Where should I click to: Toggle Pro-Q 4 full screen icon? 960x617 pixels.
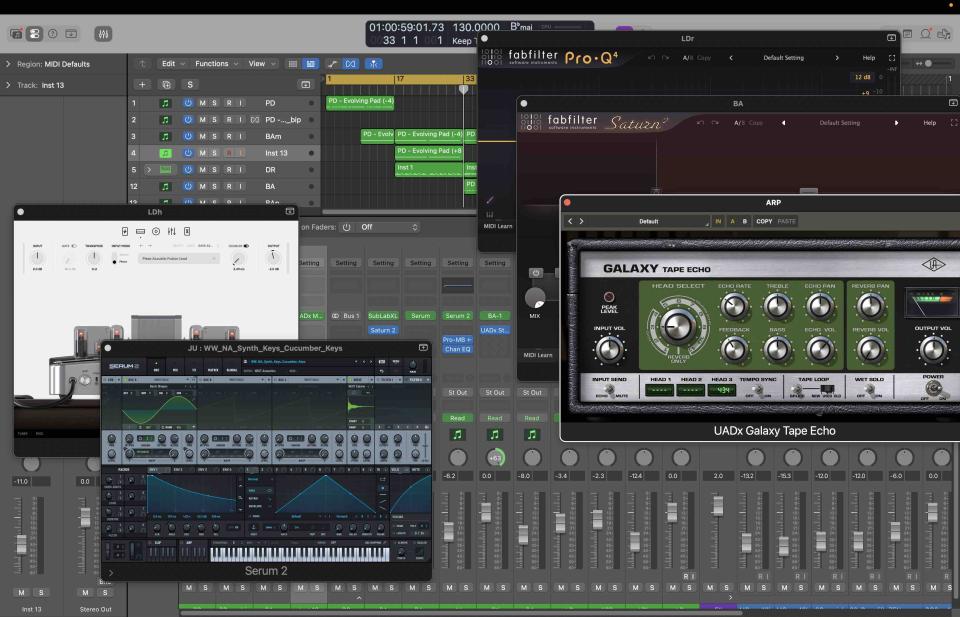[x=891, y=58]
